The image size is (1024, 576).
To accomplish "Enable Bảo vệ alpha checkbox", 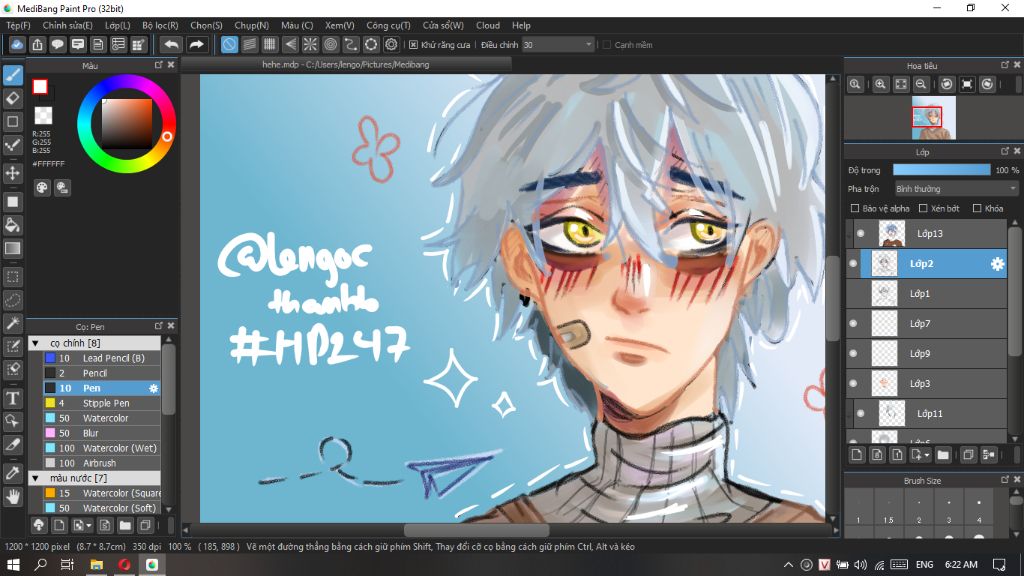I will coord(855,208).
